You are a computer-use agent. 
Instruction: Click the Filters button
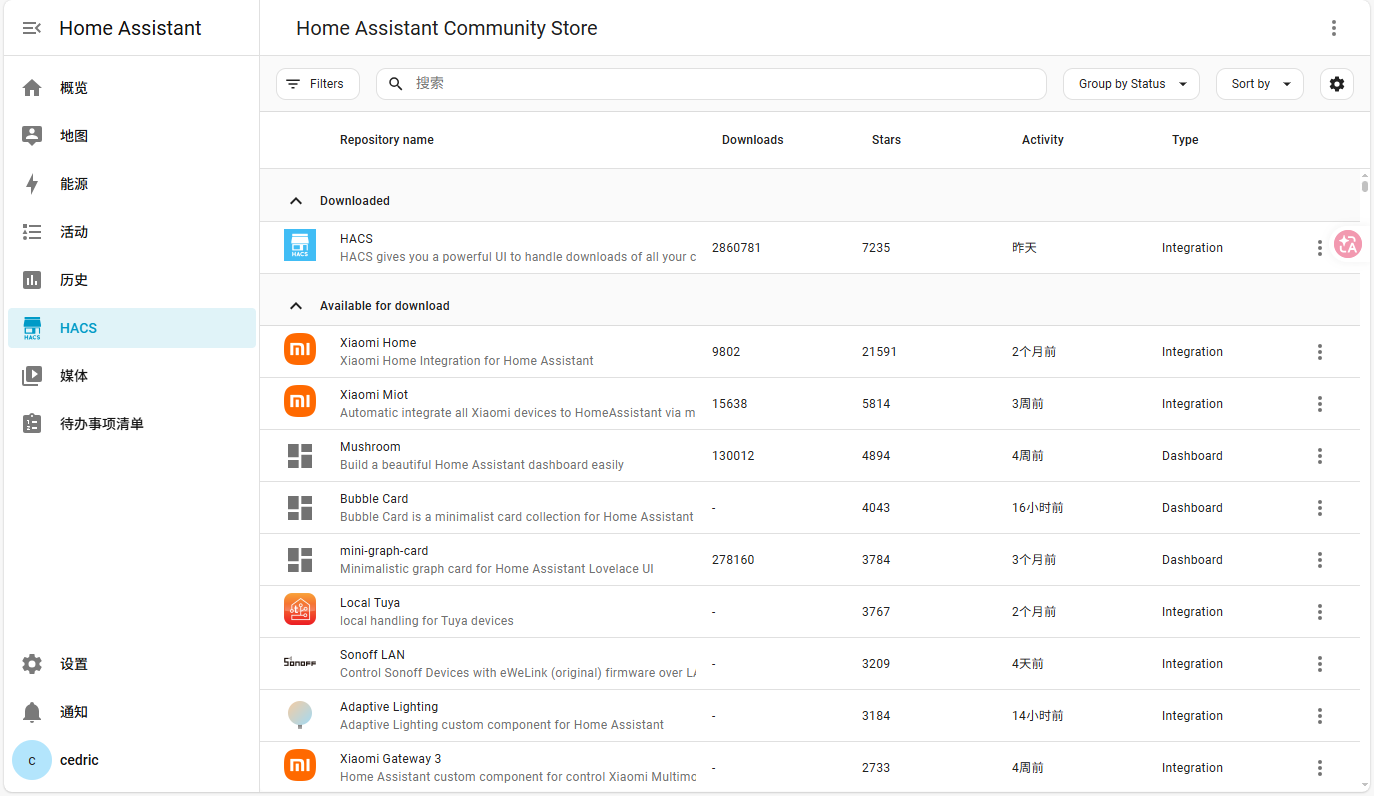coord(317,84)
